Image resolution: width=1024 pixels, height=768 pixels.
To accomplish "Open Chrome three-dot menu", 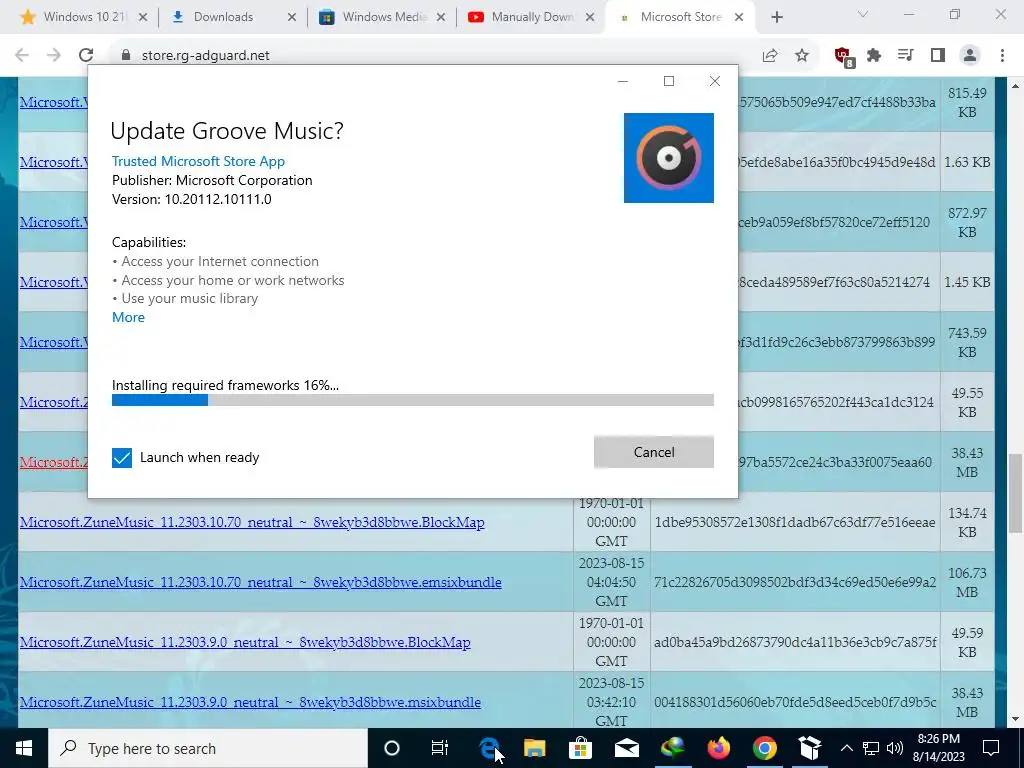I will click(1002, 56).
